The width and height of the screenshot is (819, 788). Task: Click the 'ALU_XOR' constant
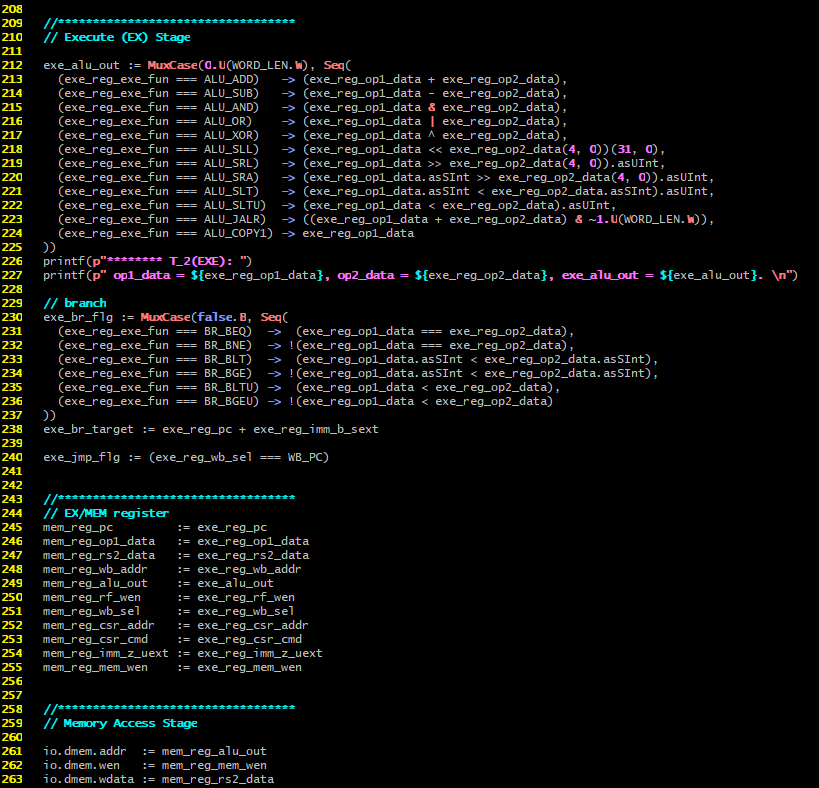(228, 135)
